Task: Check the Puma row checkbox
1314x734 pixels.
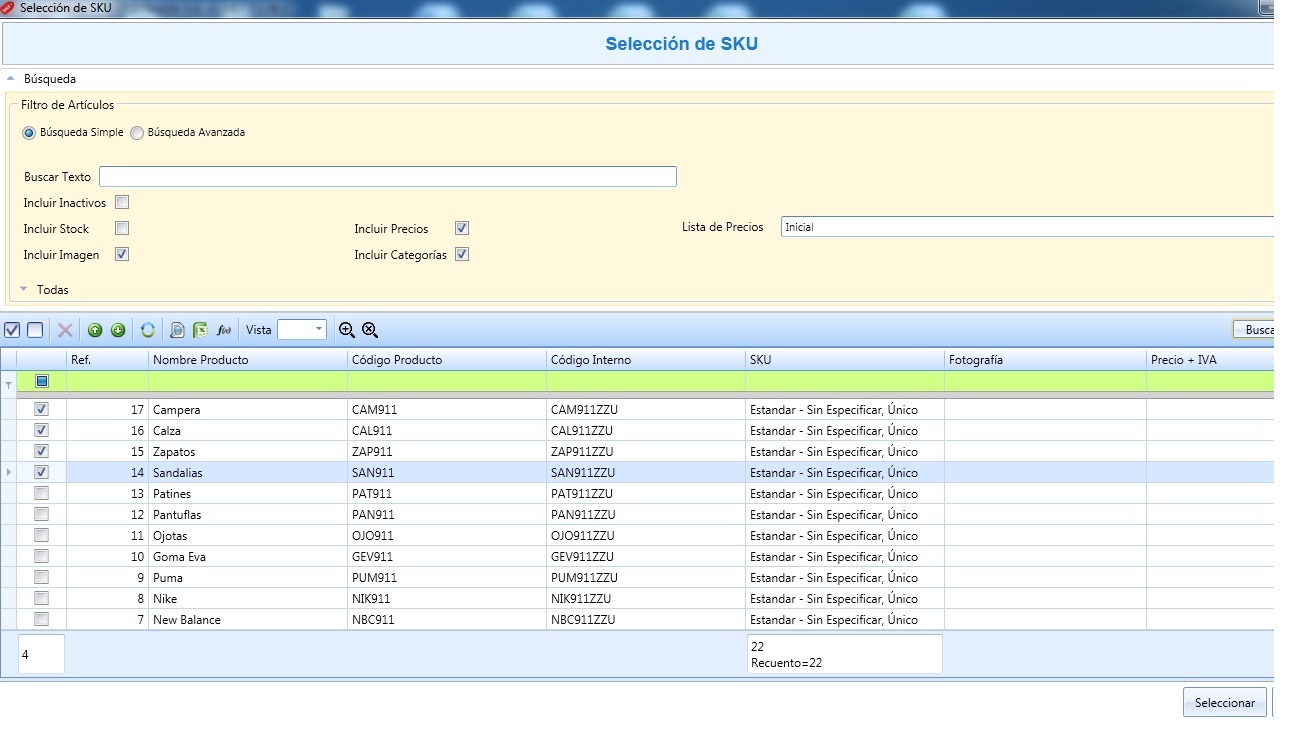Action: [x=41, y=577]
